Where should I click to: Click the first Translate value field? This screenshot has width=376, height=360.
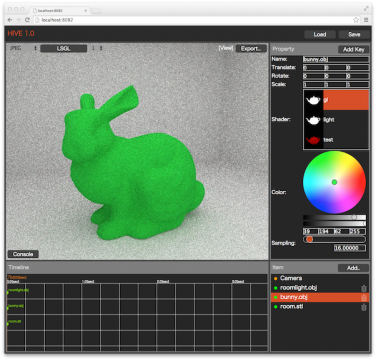313,68
